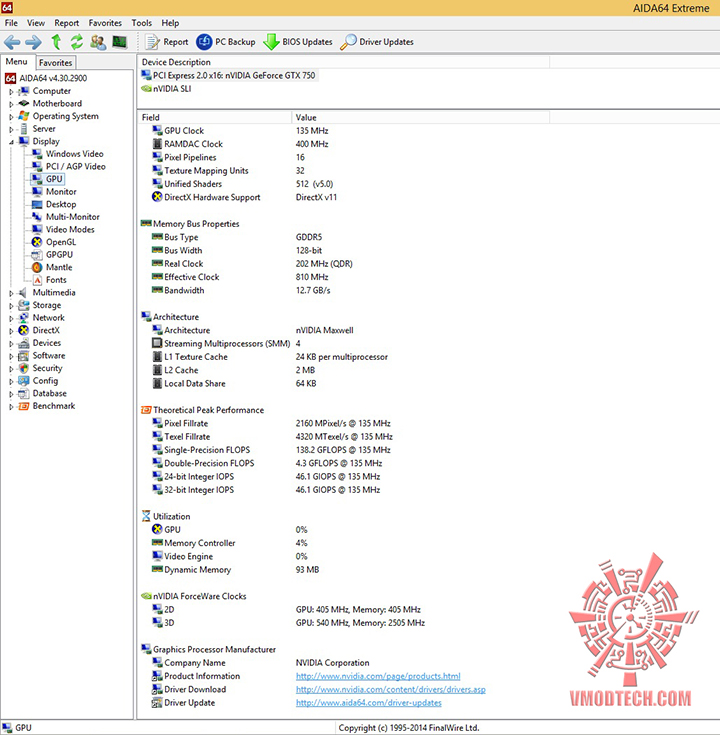This screenshot has height=735, width=720.
Task: Open the Report menu
Action: (x=67, y=23)
